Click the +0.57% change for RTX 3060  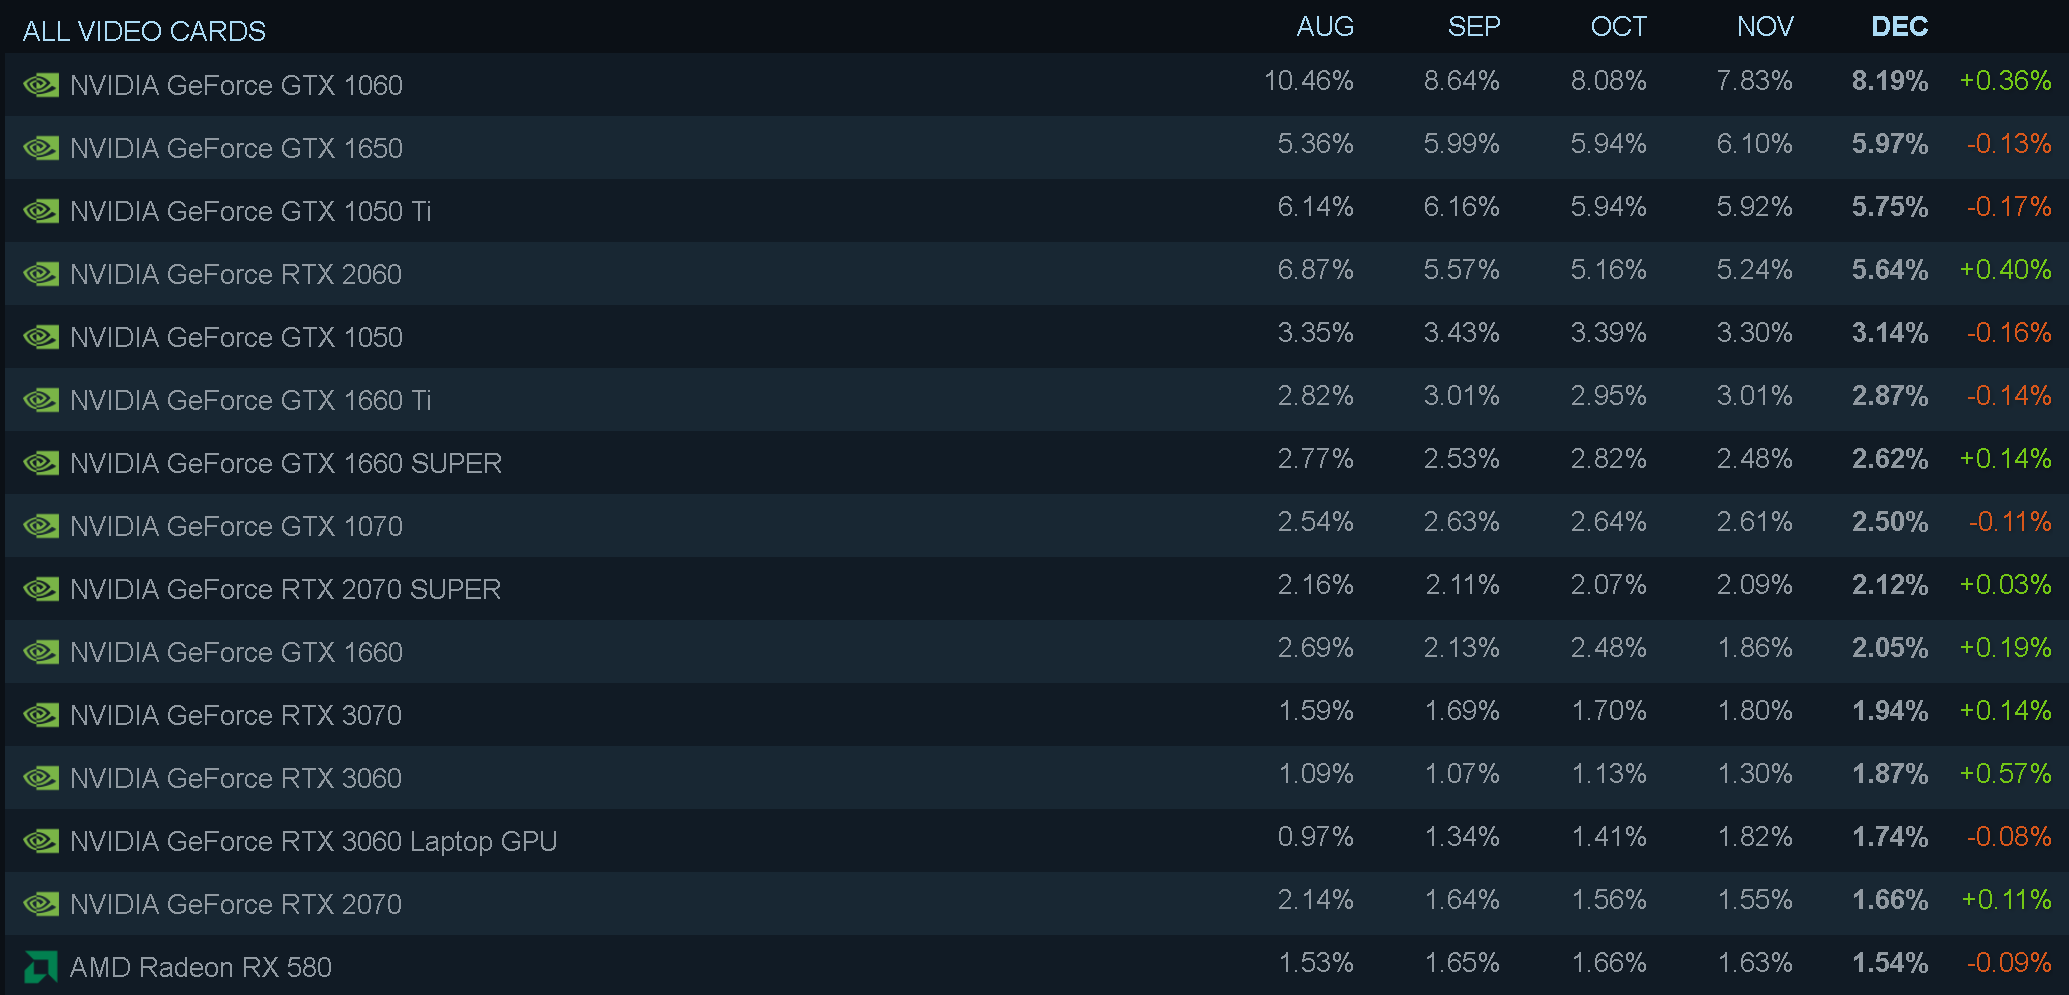tap(2005, 774)
